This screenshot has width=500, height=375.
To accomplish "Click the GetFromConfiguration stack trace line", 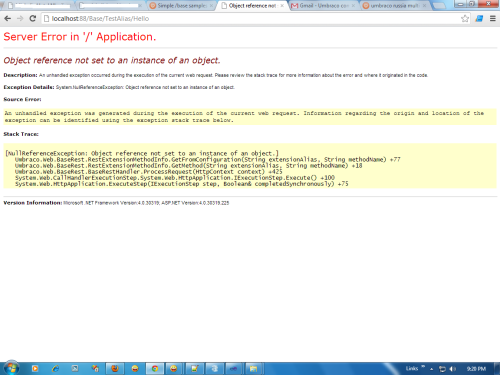I will point(208,160).
